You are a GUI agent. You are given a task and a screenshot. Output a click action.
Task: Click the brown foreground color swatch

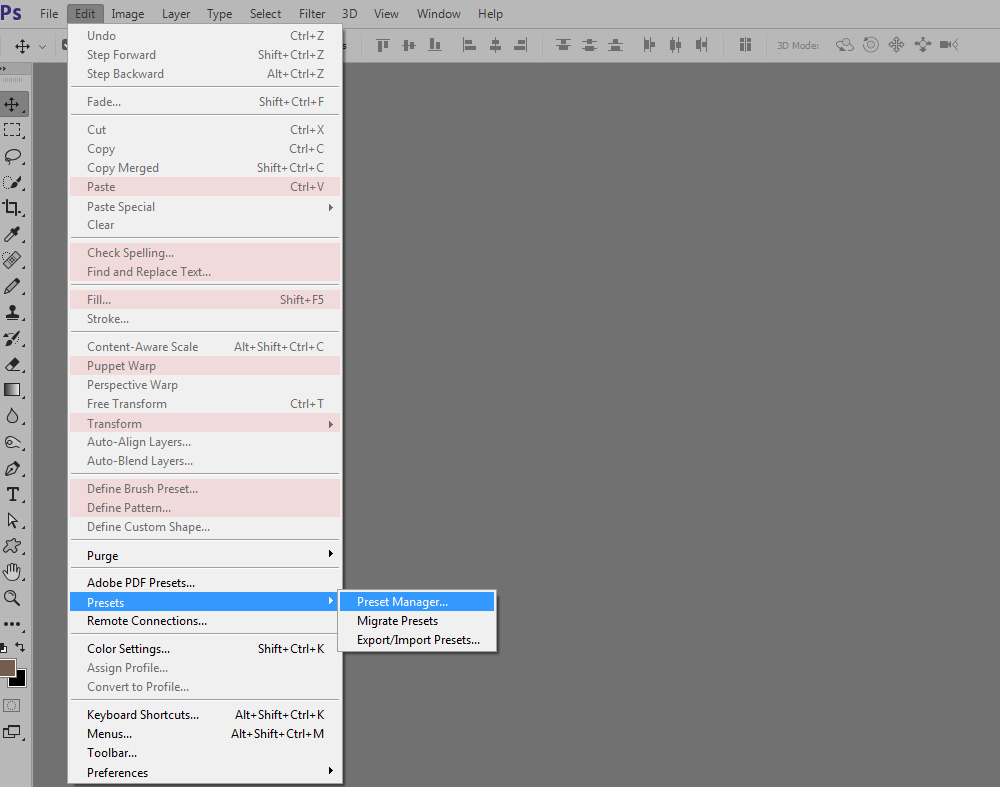pos(7,668)
